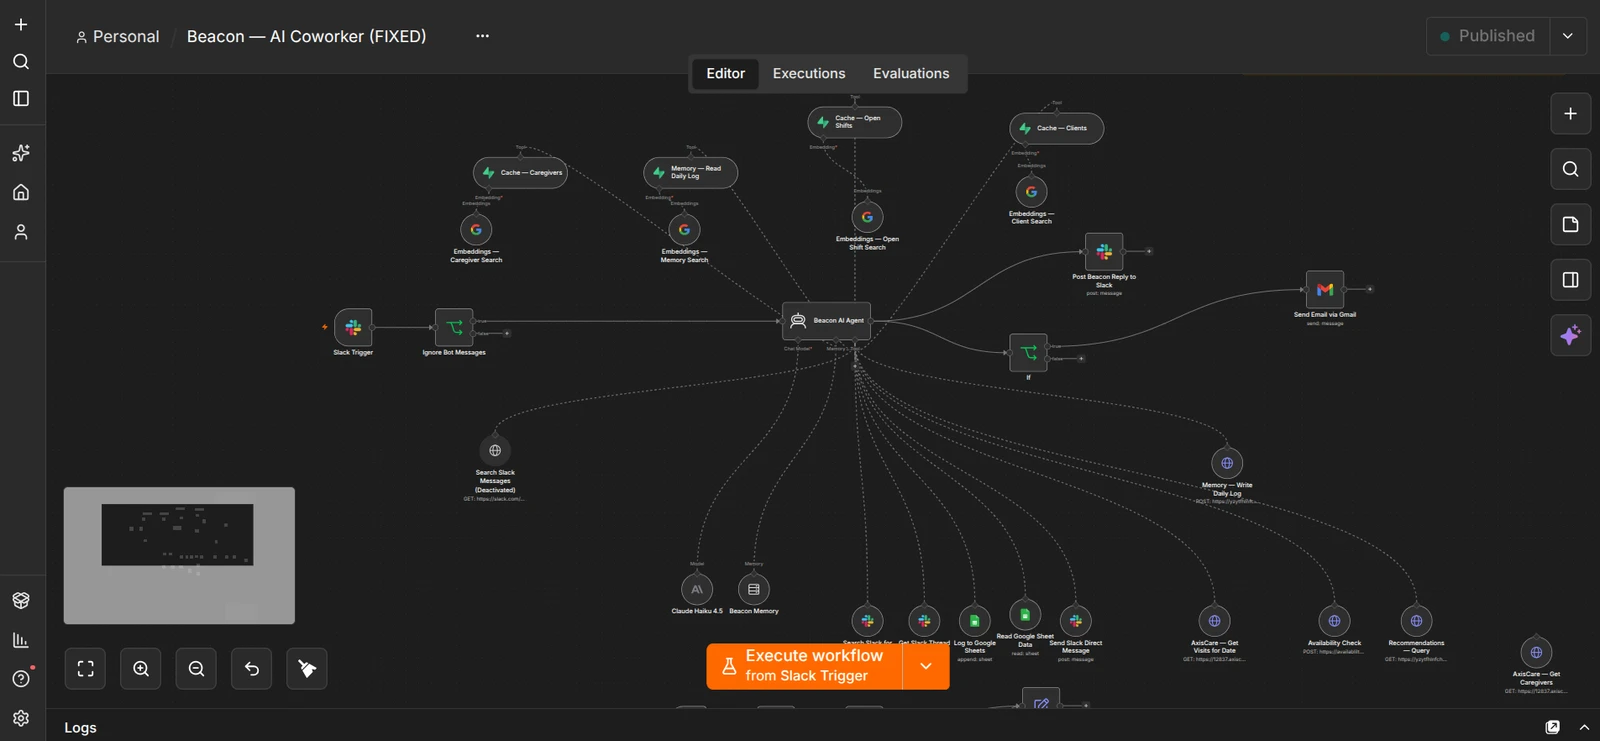Toggle the left sidebar panel

click(x=21, y=98)
